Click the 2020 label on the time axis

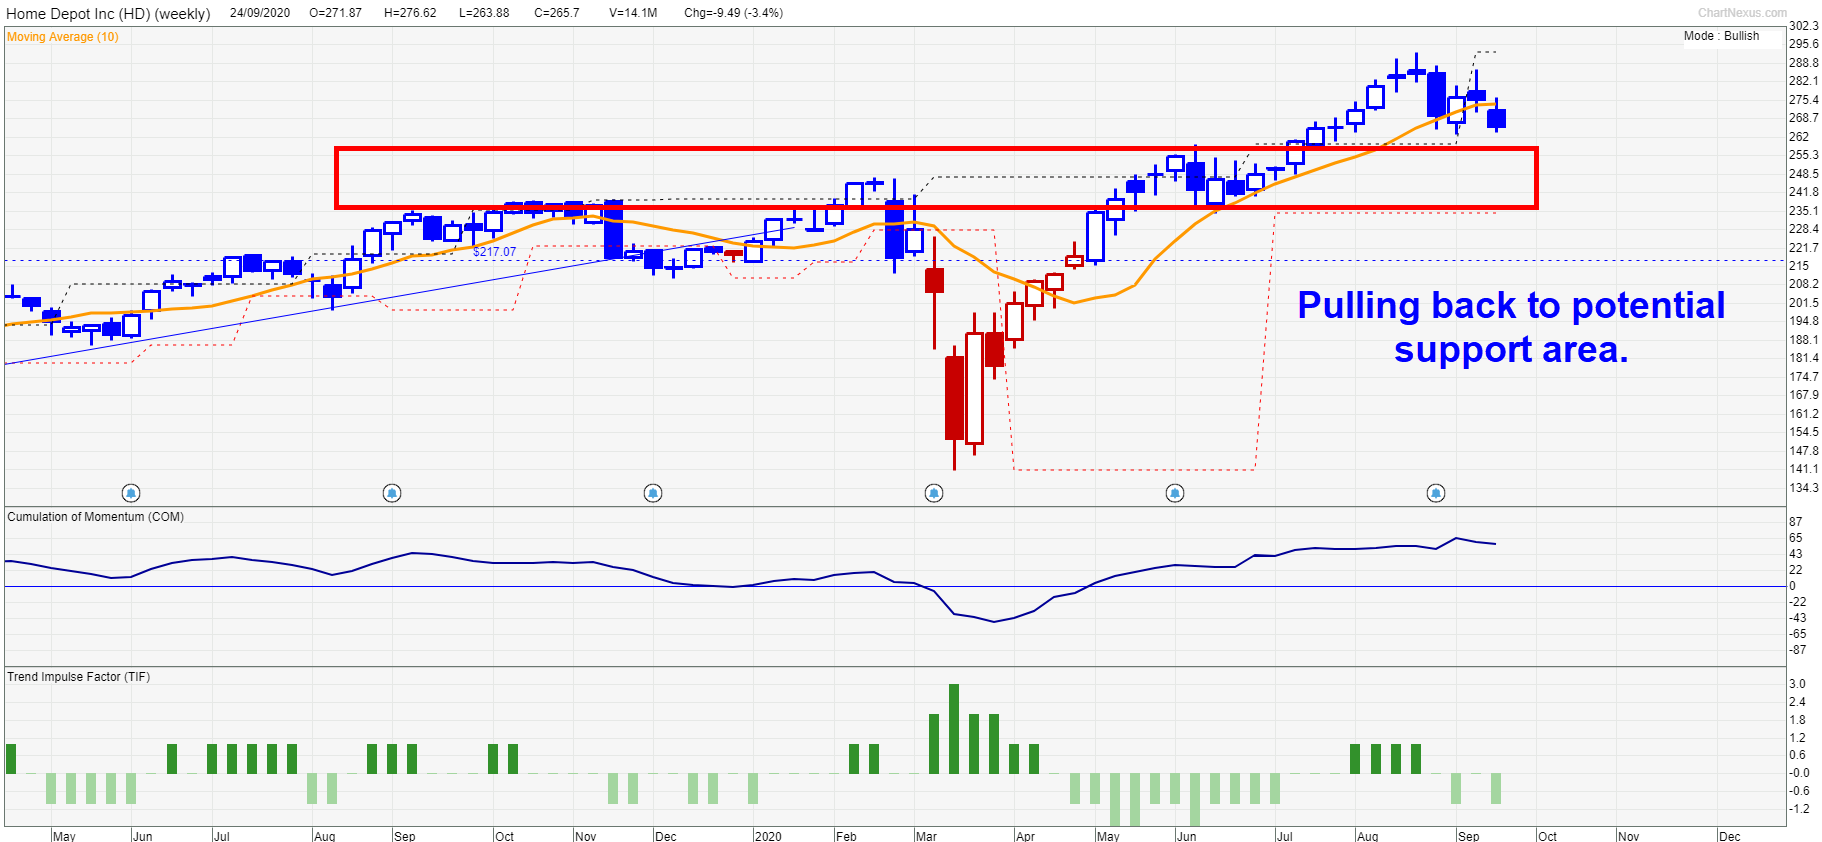[768, 836]
